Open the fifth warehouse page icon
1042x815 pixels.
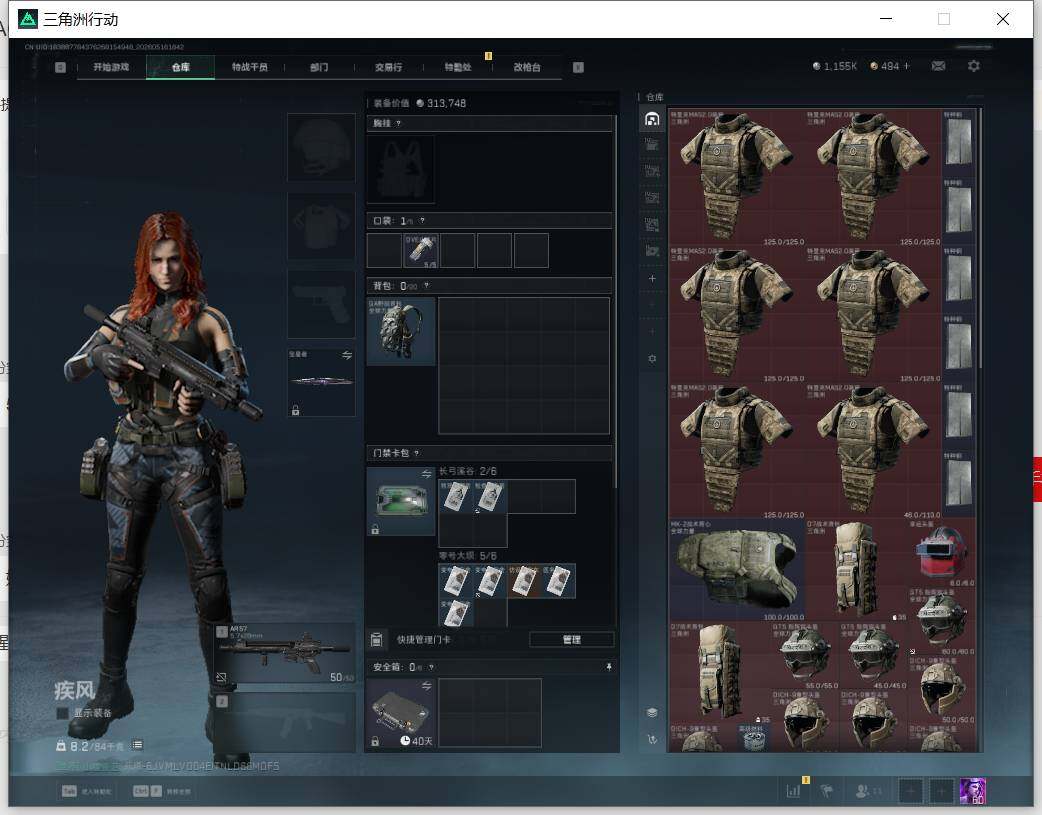tap(652, 225)
